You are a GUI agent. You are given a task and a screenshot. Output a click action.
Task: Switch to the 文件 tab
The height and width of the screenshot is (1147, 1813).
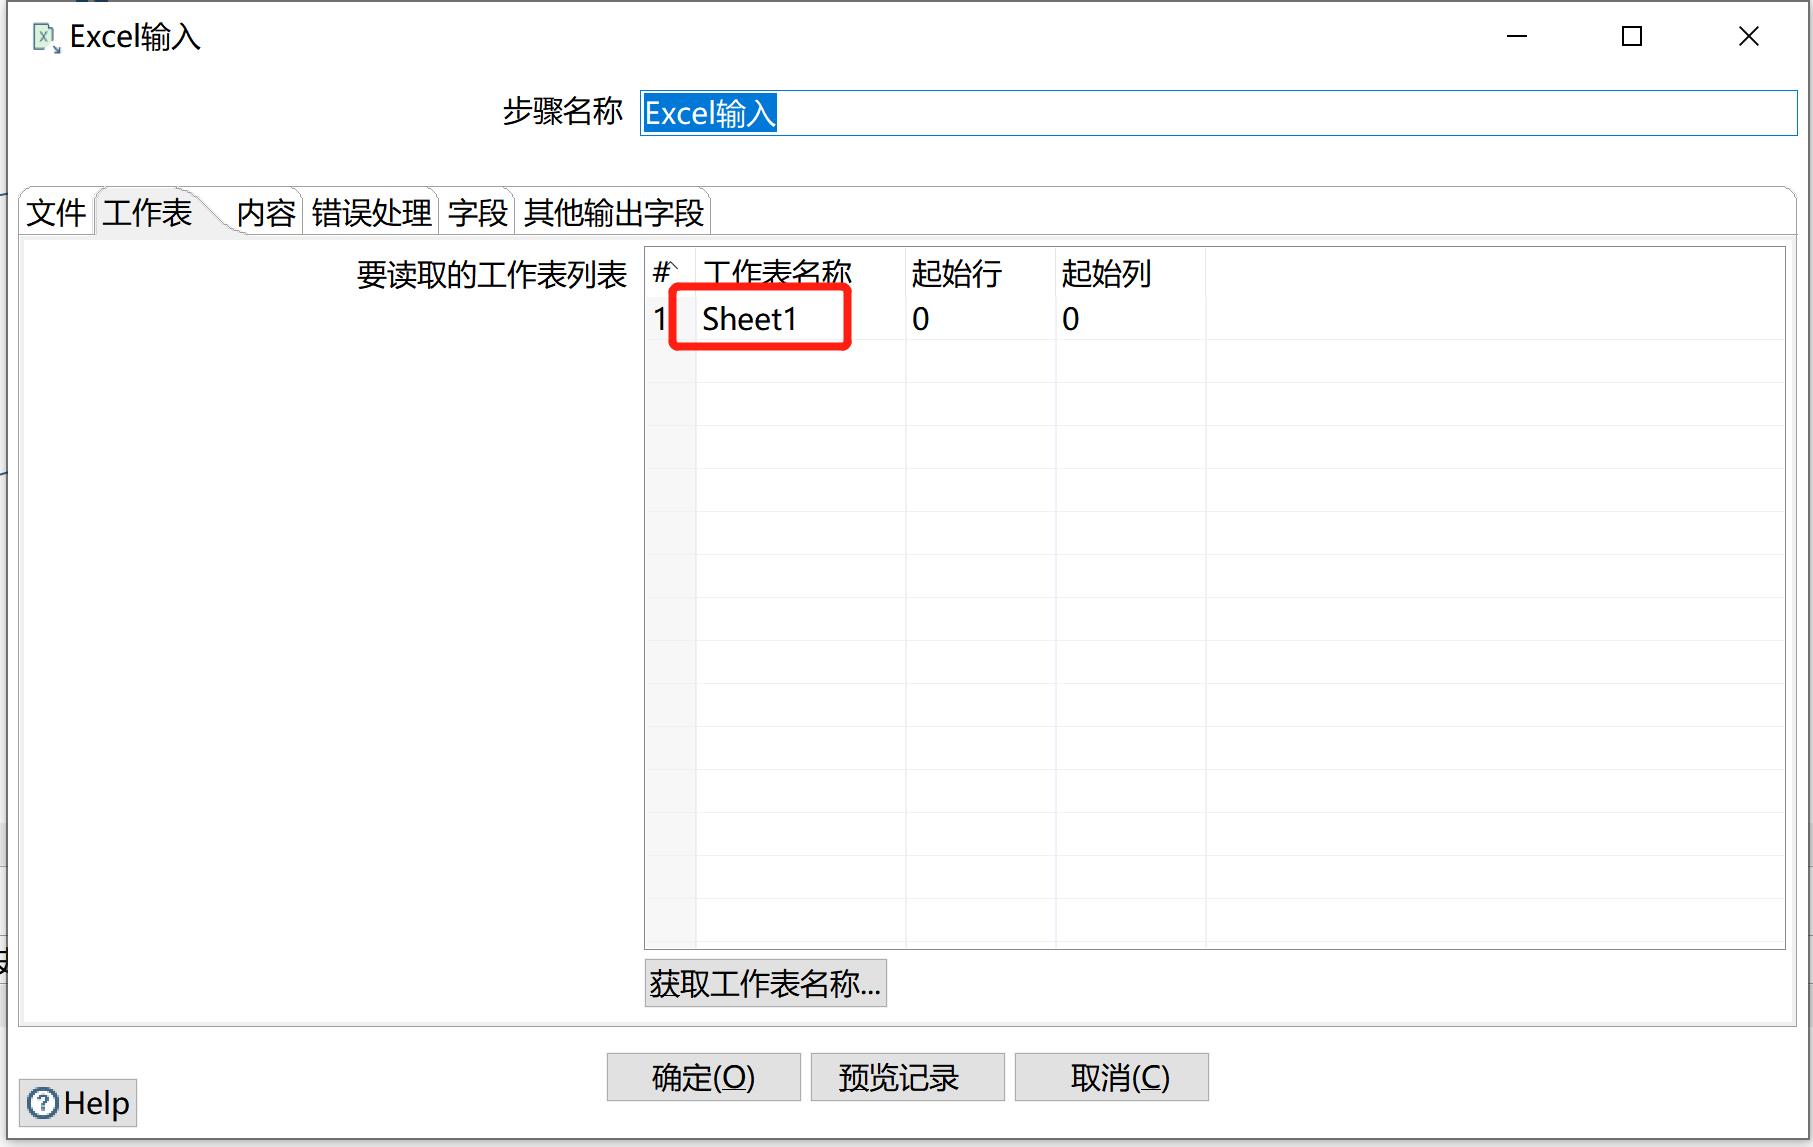point(57,212)
